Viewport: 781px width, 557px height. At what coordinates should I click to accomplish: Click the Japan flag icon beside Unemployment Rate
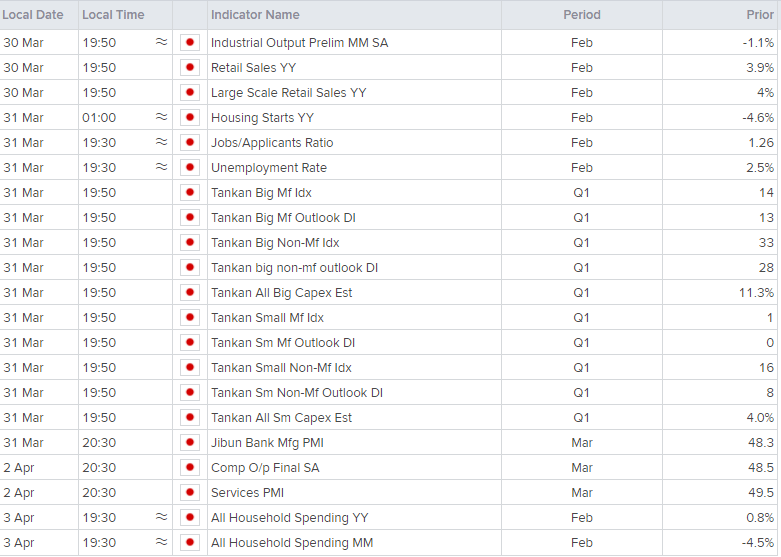point(190,167)
